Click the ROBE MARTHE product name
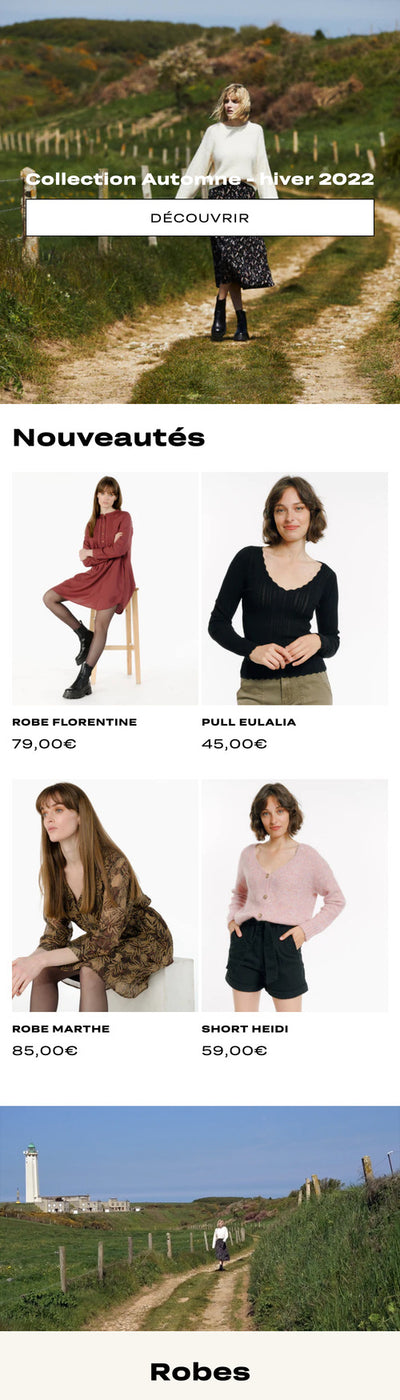This screenshot has height=1400, width=400. tap(61, 1029)
